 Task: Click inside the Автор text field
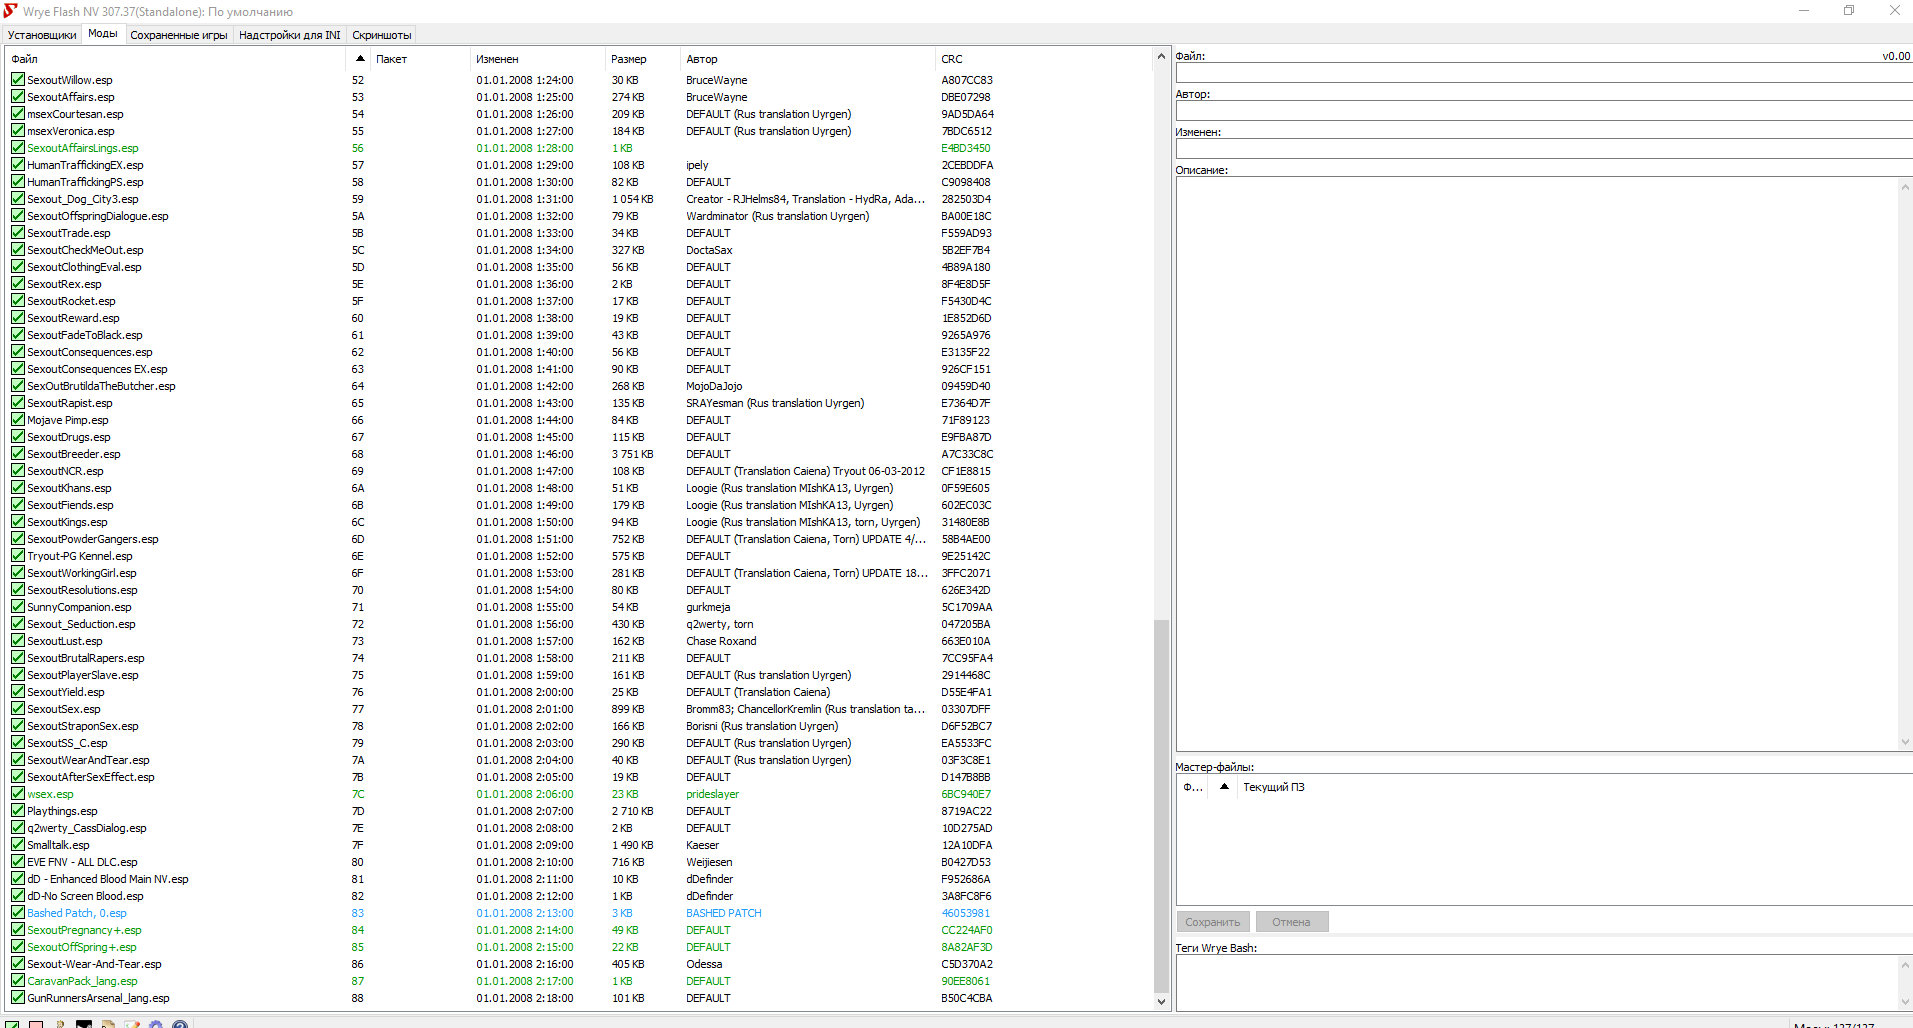[1540, 112]
